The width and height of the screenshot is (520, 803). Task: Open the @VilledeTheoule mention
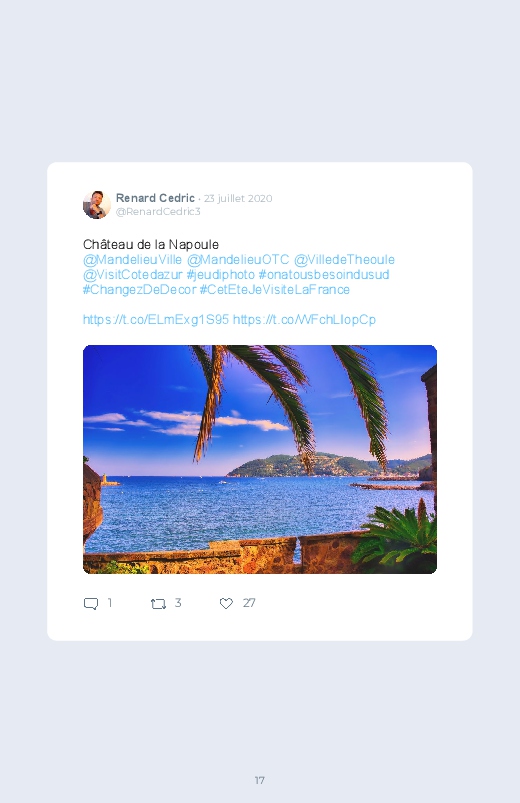(x=344, y=260)
